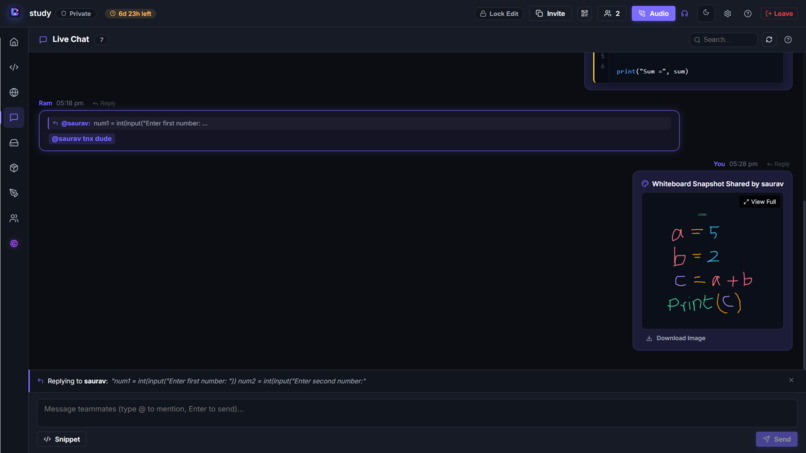Viewport: 806px width, 453px height.
Task: Open the whiteboard pen sidebar icon
Action: [x=14, y=193]
